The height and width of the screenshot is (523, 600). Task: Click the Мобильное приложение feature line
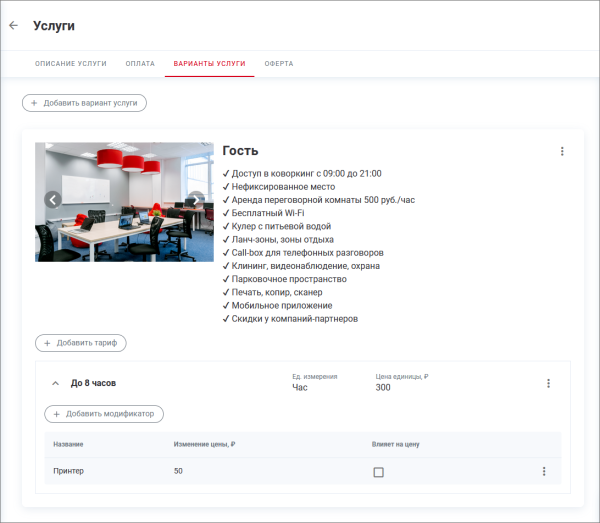pyautogui.click(x=277, y=306)
